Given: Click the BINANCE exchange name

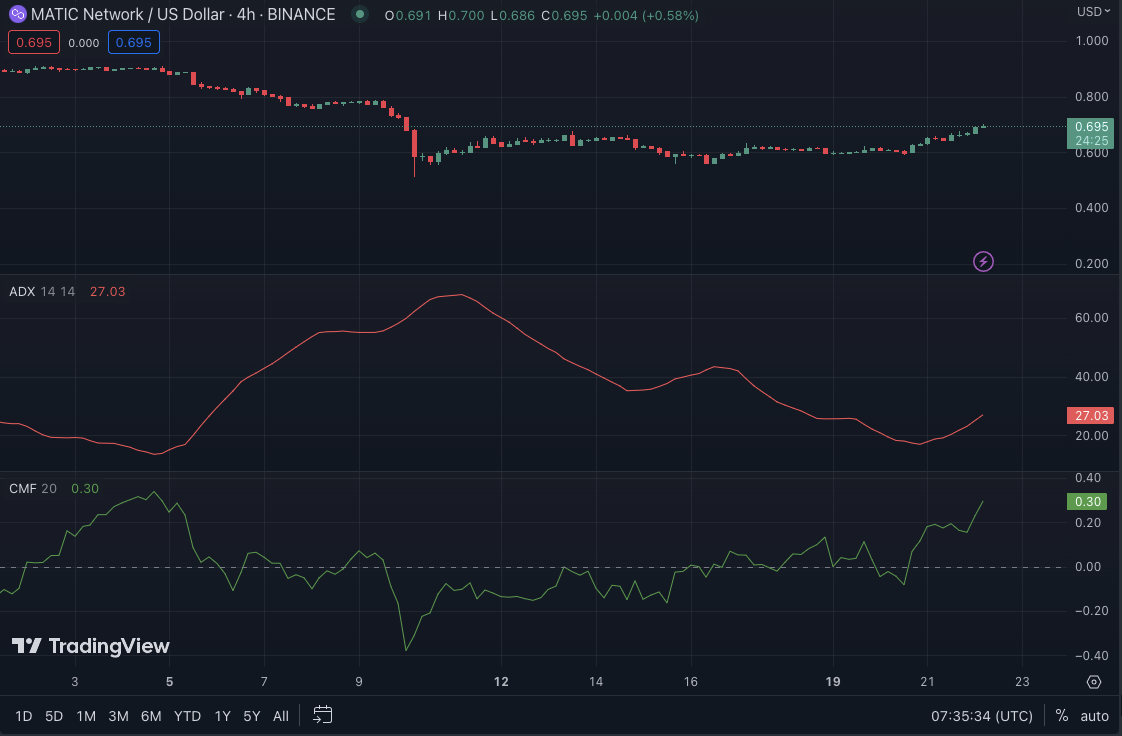Looking at the screenshot, I should 301,14.
